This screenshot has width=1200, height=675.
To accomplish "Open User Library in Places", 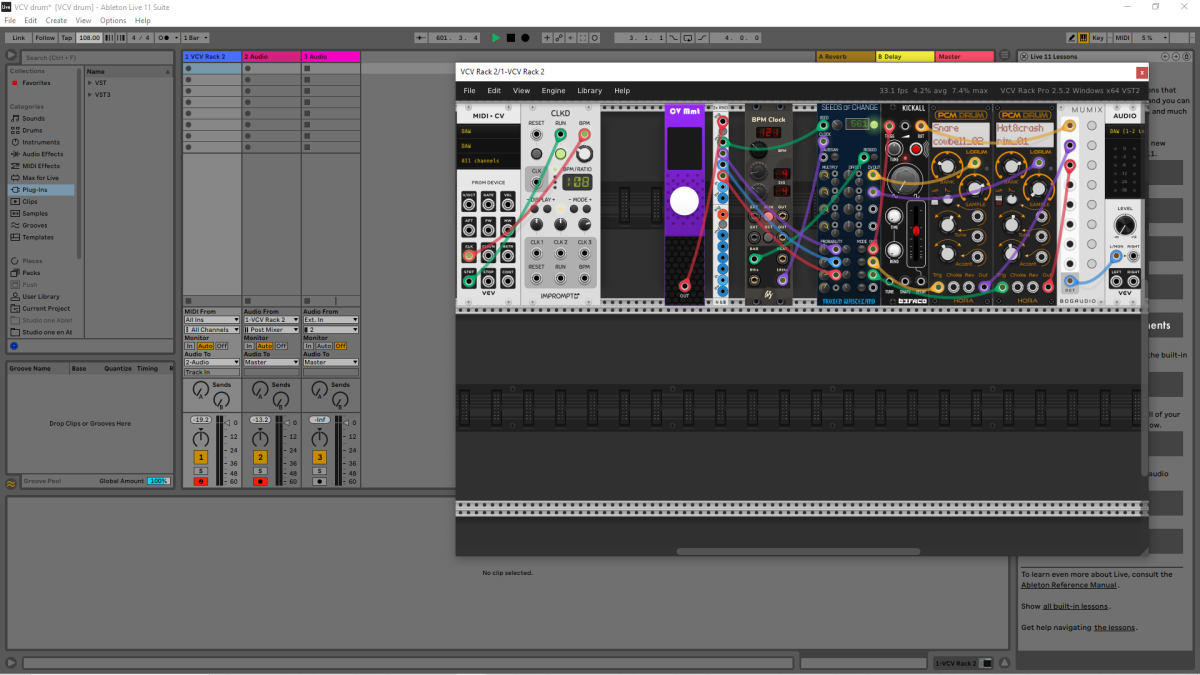I will pyautogui.click(x=41, y=296).
